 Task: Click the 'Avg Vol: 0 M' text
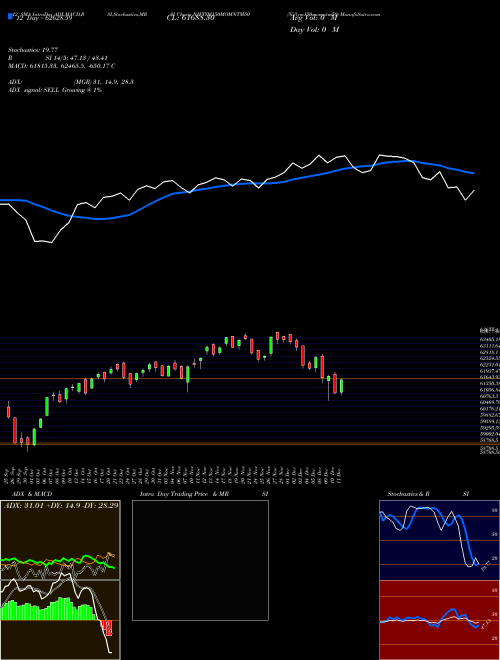click(314, 18)
